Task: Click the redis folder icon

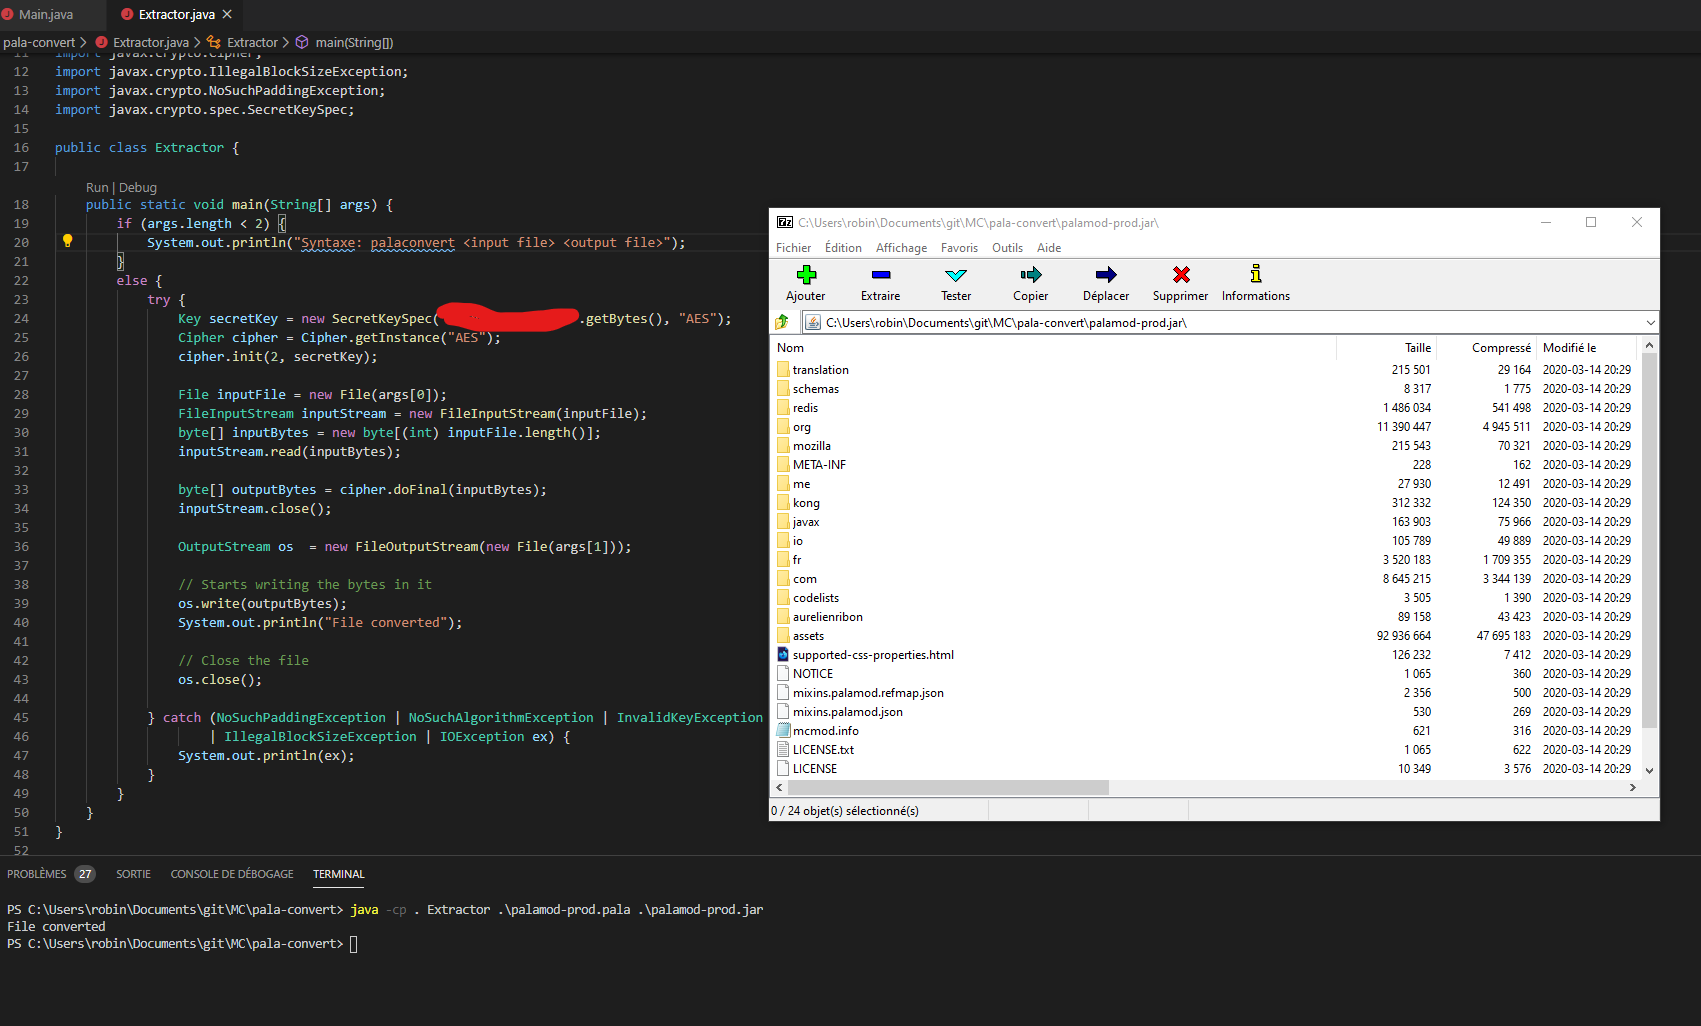Action: click(783, 407)
